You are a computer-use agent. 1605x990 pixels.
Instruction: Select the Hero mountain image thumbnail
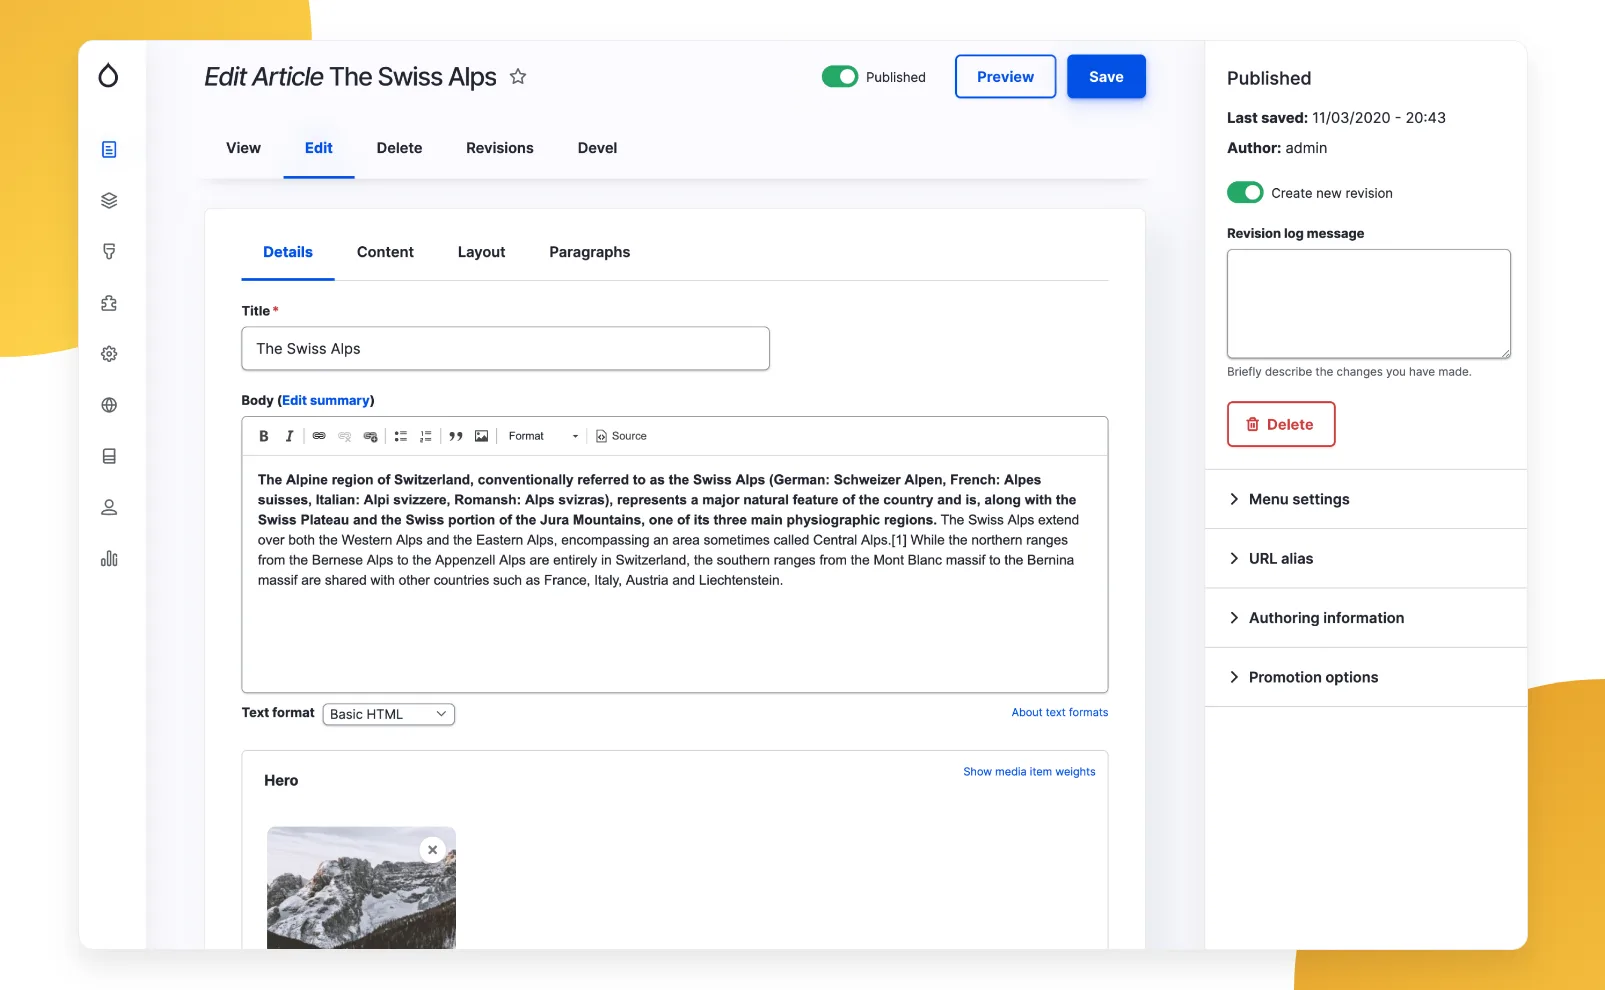point(361,888)
